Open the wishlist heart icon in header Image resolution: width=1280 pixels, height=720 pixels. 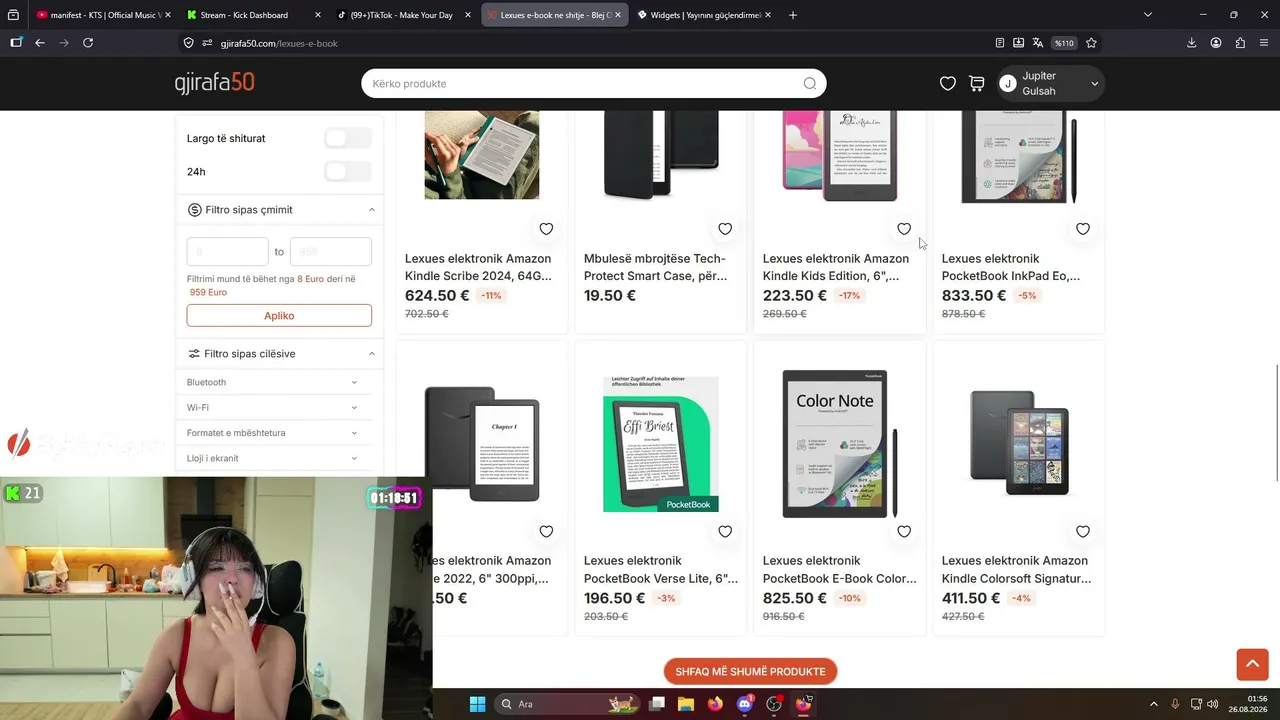tap(948, 84)
